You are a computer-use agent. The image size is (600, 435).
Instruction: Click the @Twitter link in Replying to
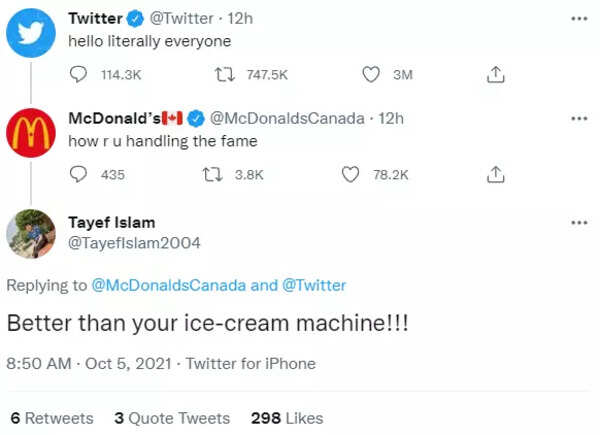pyautogui.click(x=314, y=285)
